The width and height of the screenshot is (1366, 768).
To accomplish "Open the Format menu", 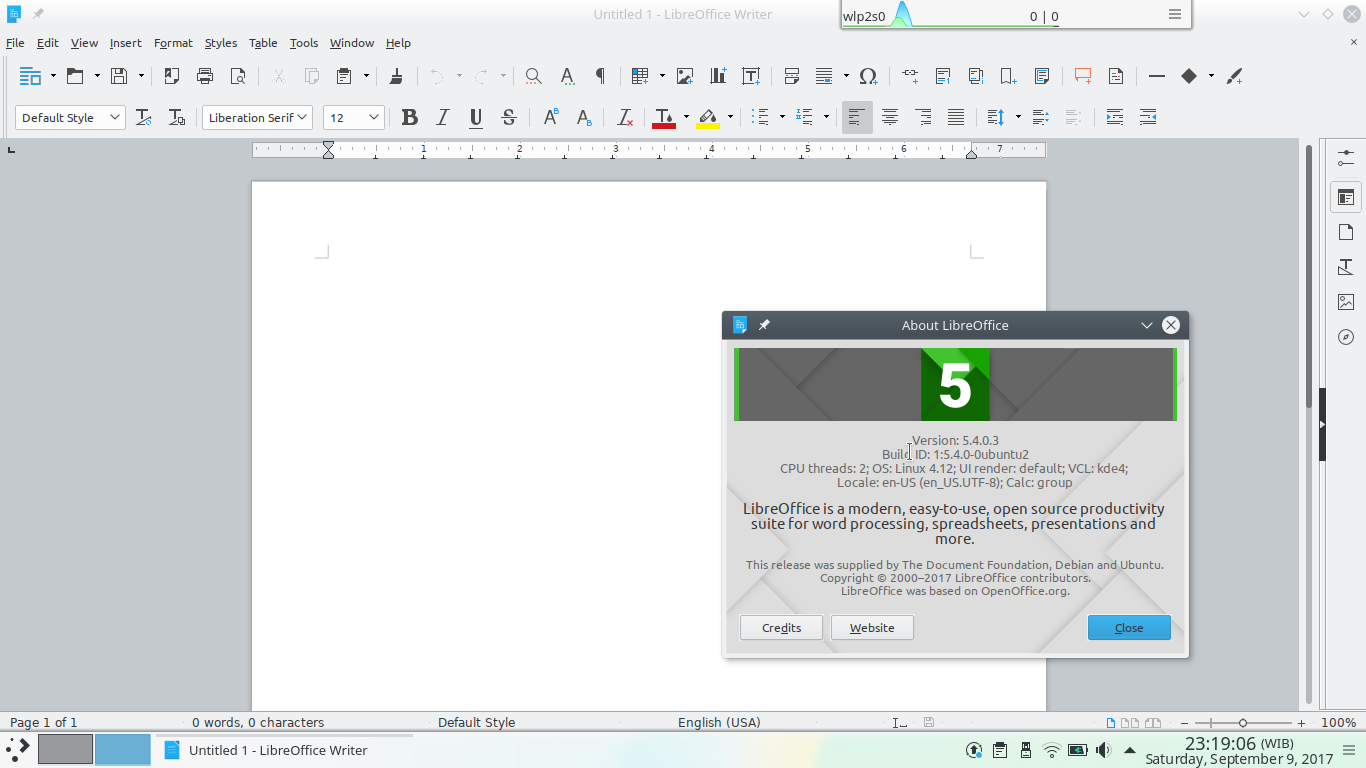I will point(173,43).
